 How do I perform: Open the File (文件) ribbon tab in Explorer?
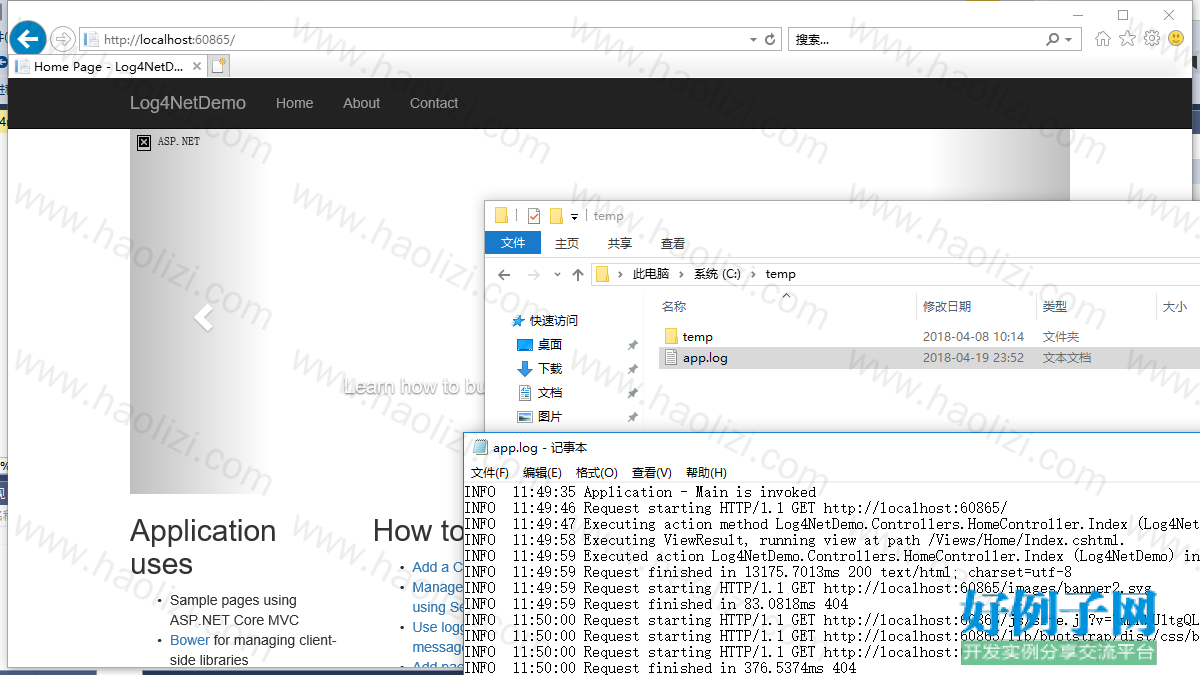pos(513,243)
